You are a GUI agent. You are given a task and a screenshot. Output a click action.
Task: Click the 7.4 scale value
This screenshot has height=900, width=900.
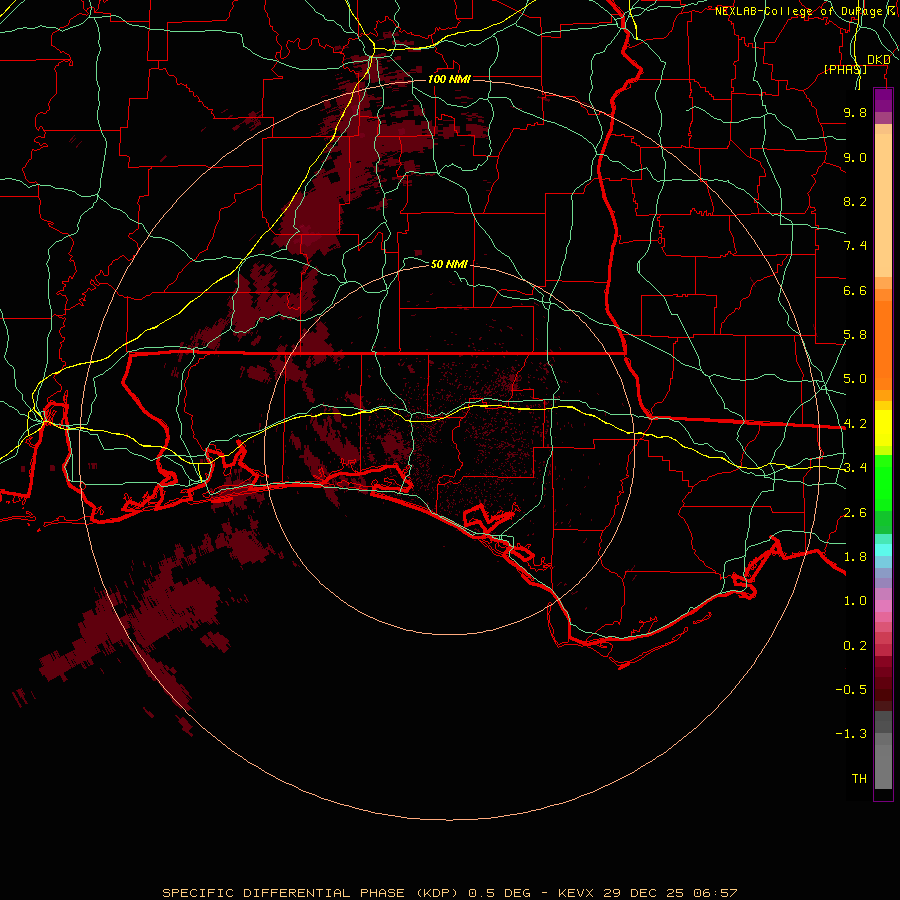(x=855, y=246)
